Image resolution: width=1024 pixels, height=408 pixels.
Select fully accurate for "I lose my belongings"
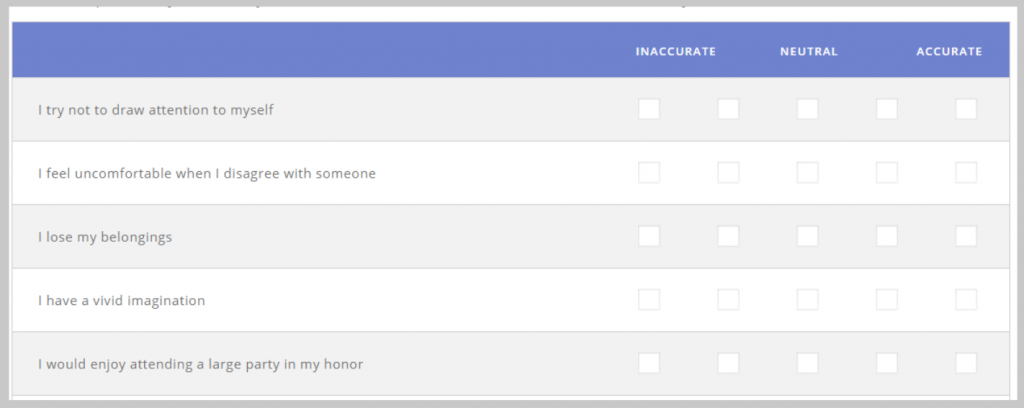coord(966,236)
